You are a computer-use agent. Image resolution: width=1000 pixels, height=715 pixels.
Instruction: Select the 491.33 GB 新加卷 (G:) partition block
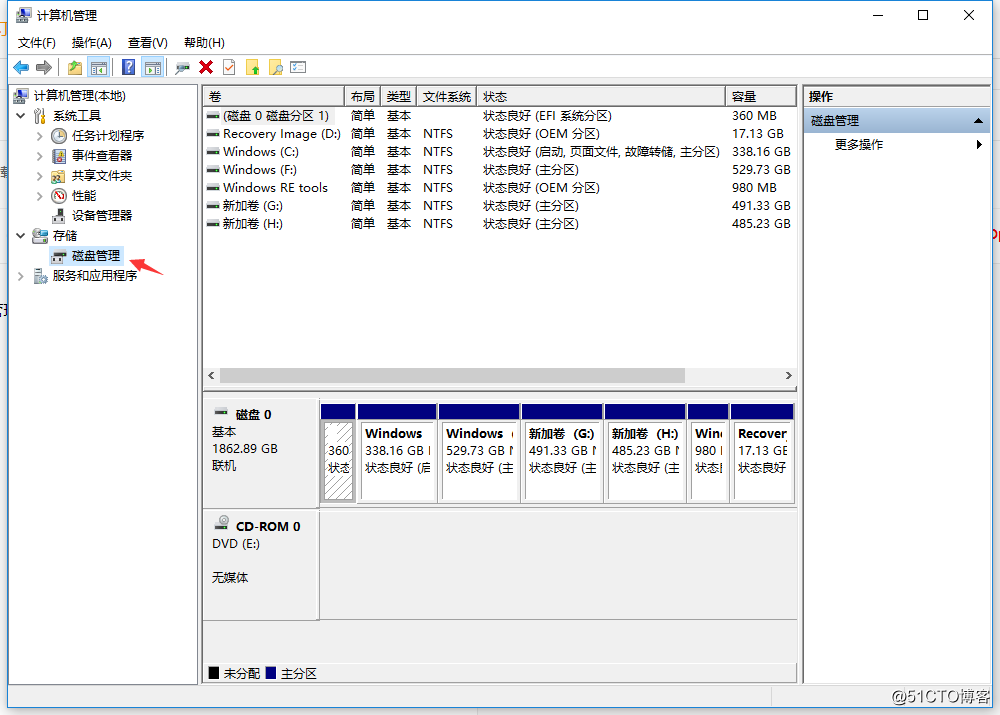point(562,453)
